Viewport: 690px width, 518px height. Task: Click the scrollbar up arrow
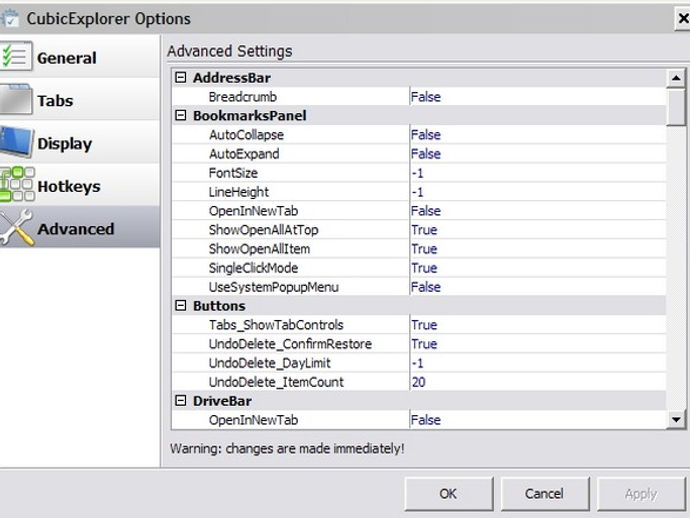coord(676,78)
